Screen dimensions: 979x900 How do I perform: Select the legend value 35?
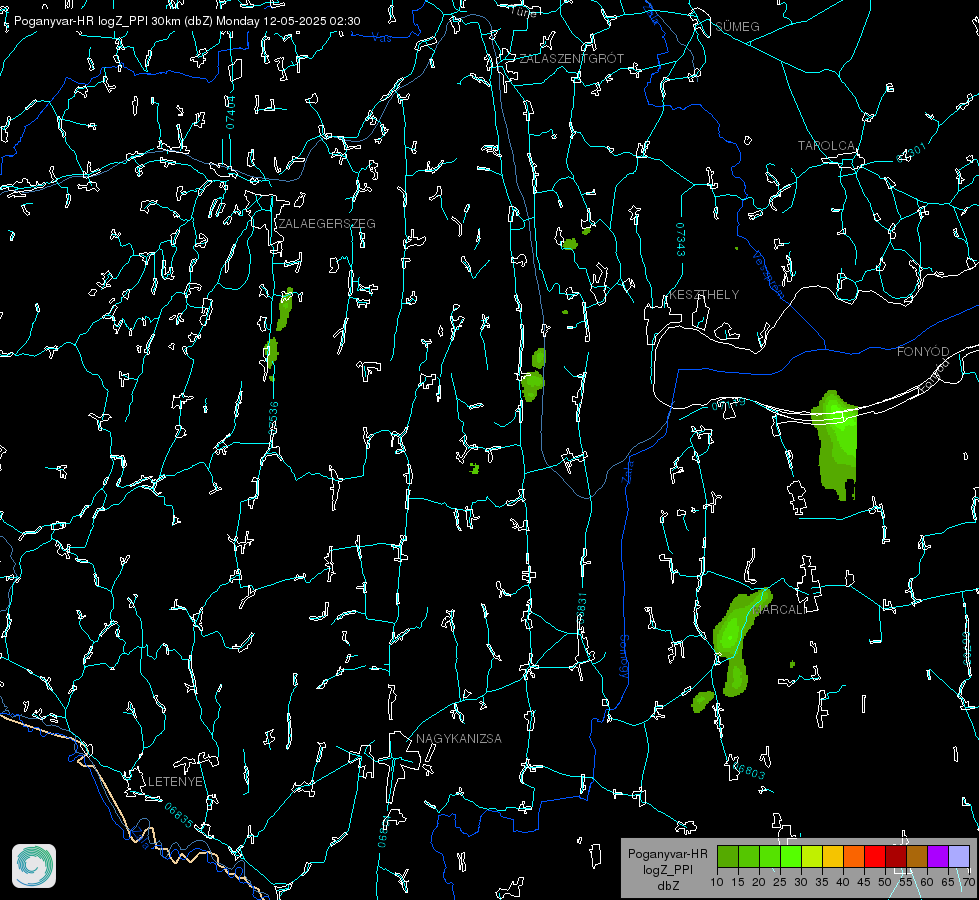pos(822,883)
